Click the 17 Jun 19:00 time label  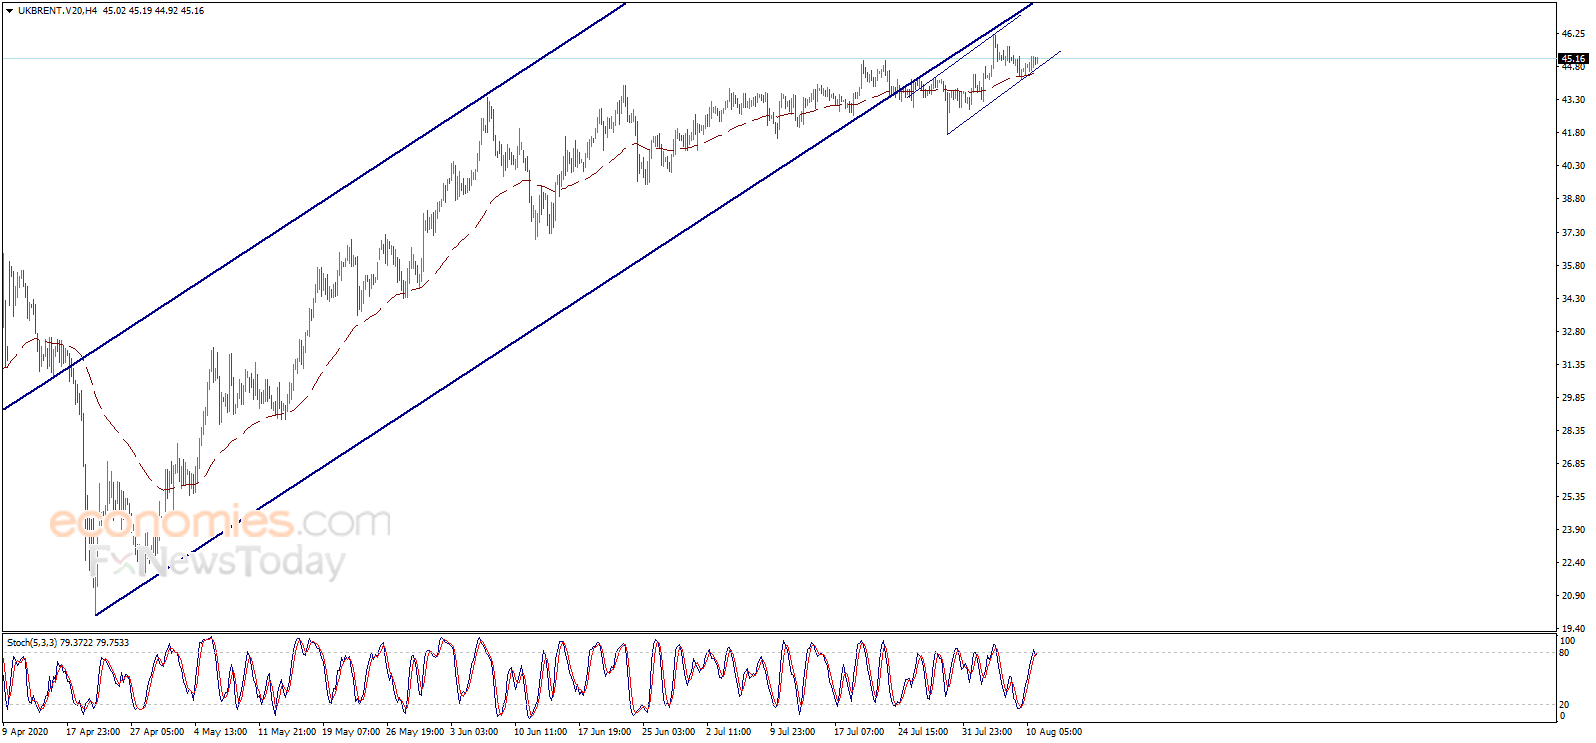pos(605,732)
